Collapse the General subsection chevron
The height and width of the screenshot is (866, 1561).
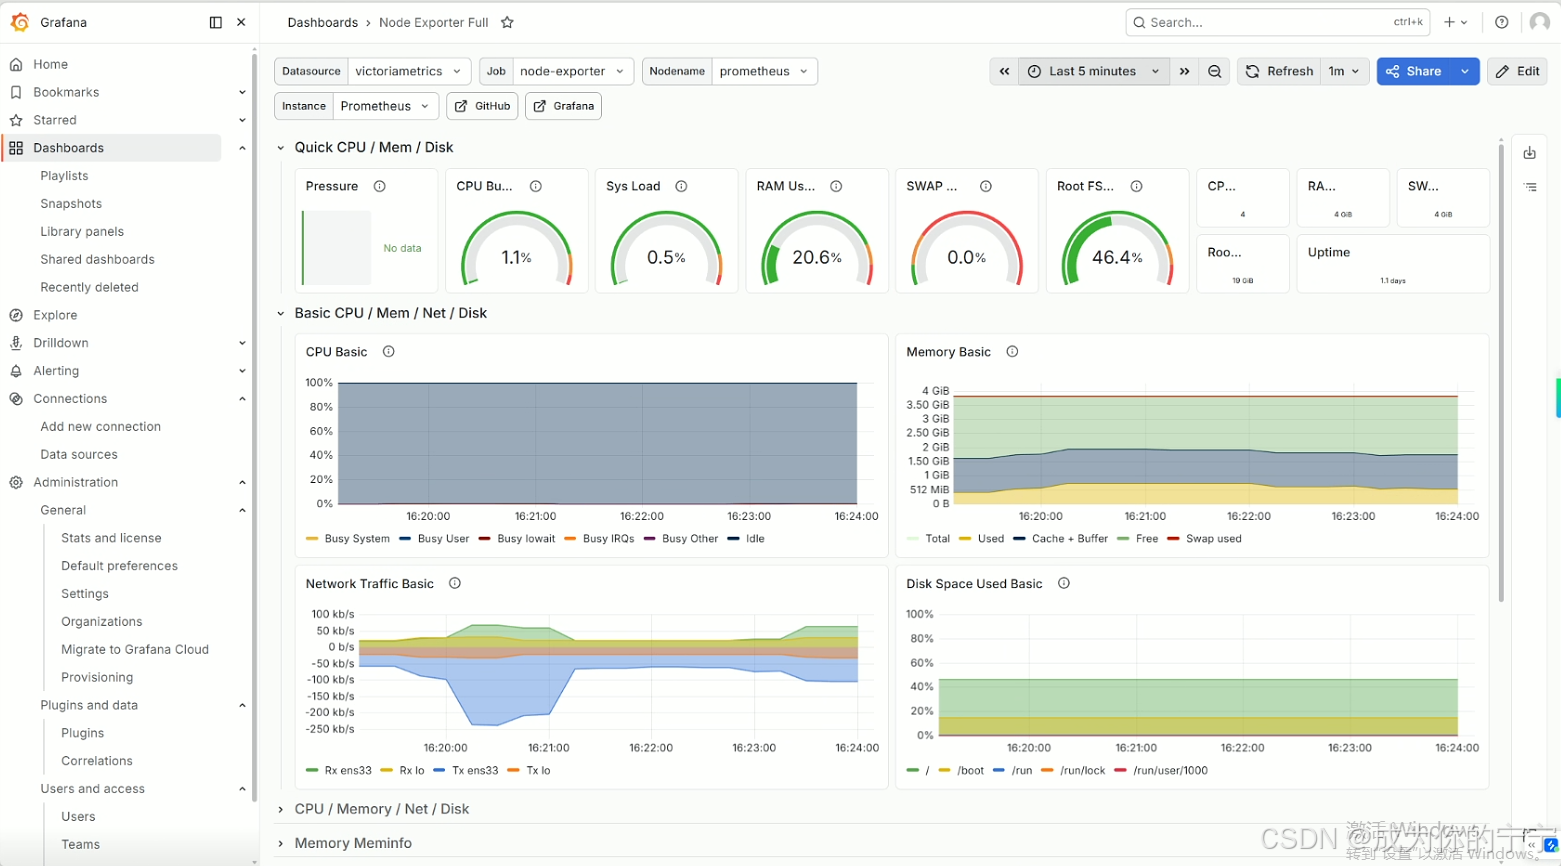[x=242, y=510]
